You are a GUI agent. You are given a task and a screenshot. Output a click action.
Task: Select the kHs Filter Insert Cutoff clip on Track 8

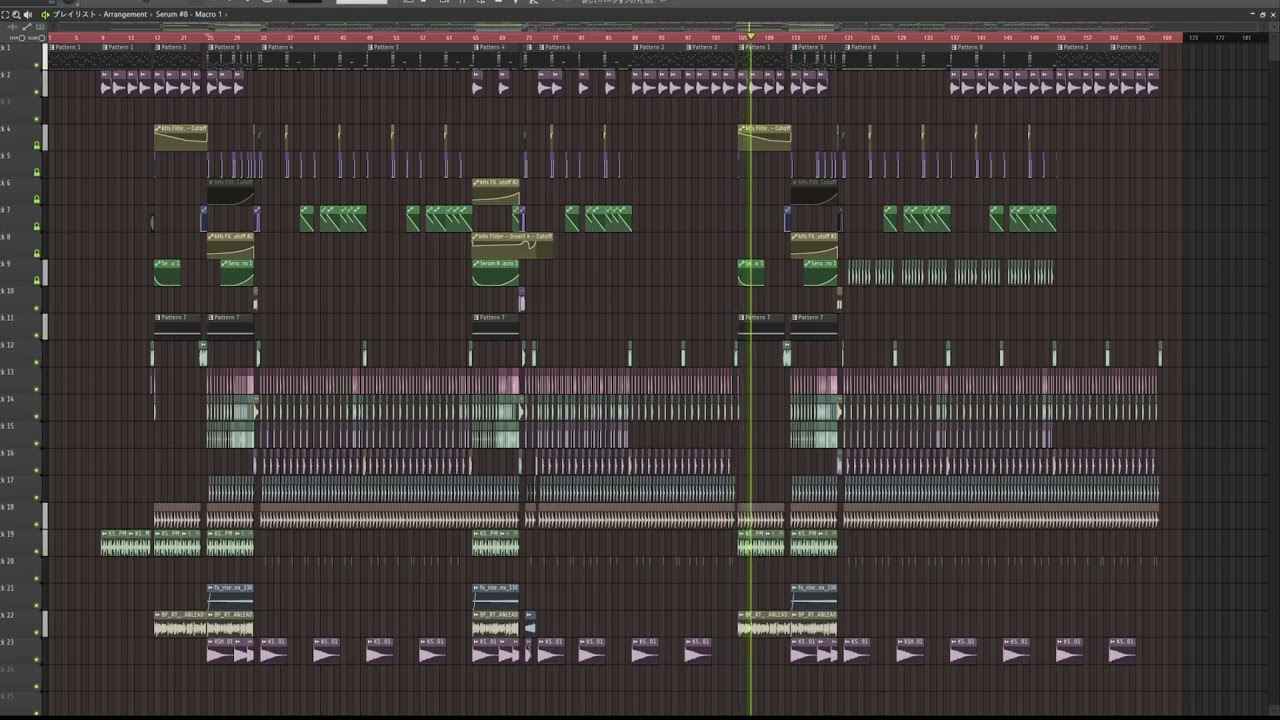point(512,245)
